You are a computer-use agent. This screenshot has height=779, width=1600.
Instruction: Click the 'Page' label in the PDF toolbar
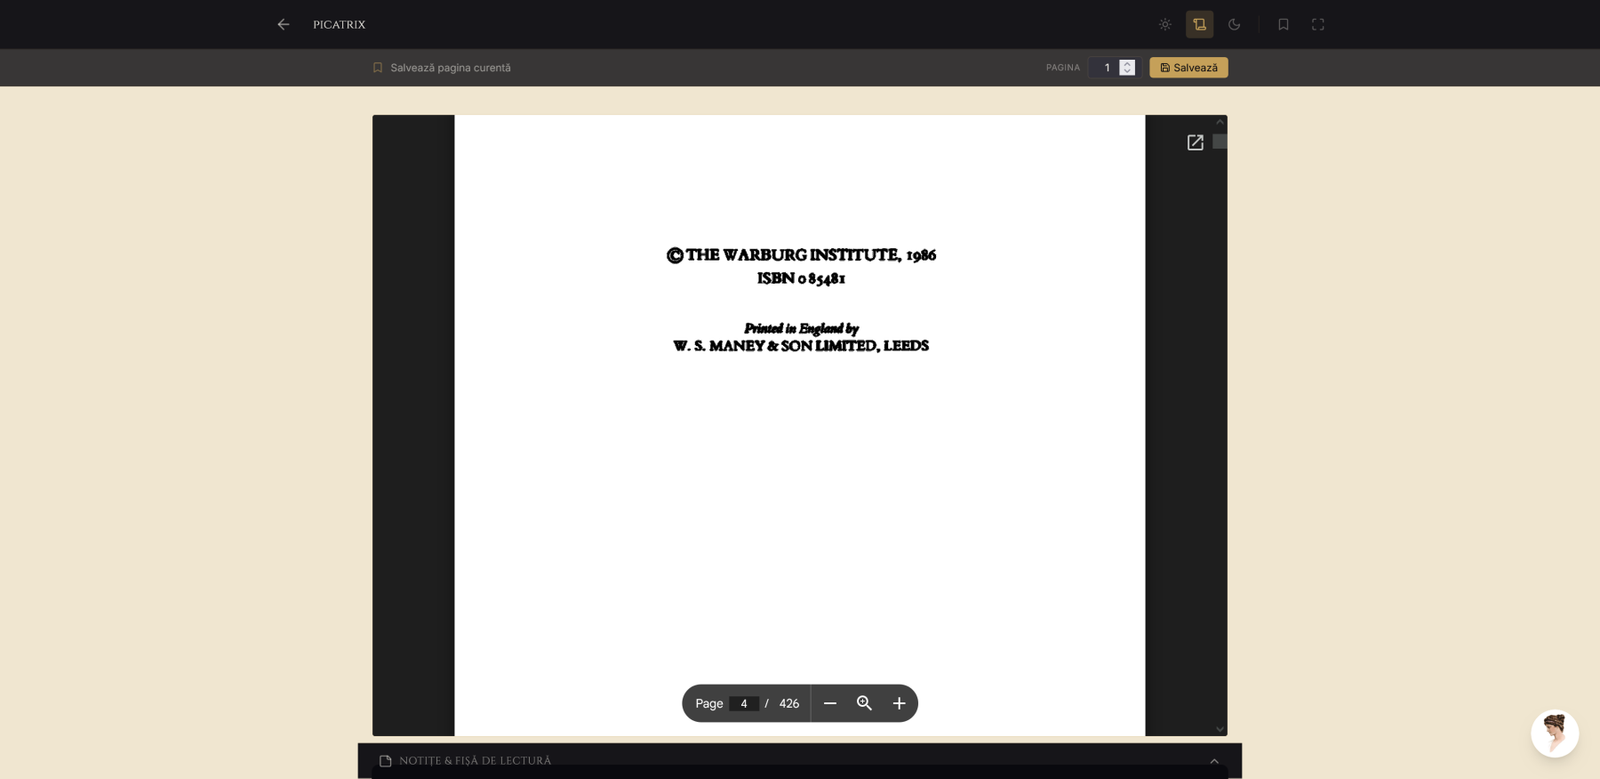(x=709, y=704)
